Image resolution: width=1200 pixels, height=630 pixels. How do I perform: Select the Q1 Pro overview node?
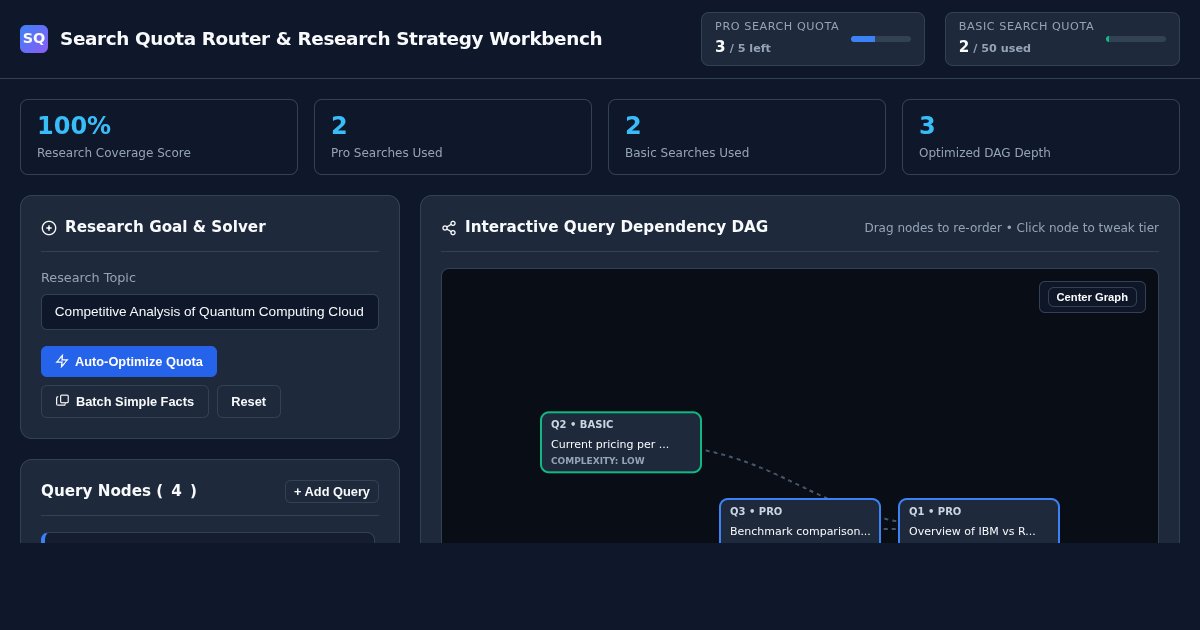(979, 521)
